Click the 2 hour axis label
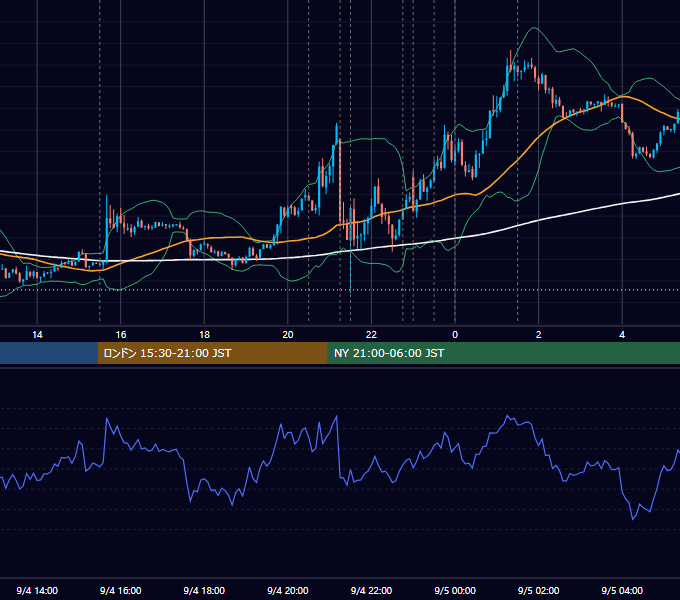The height and width of the screenshot is (600, 680). tap(539, 335)
